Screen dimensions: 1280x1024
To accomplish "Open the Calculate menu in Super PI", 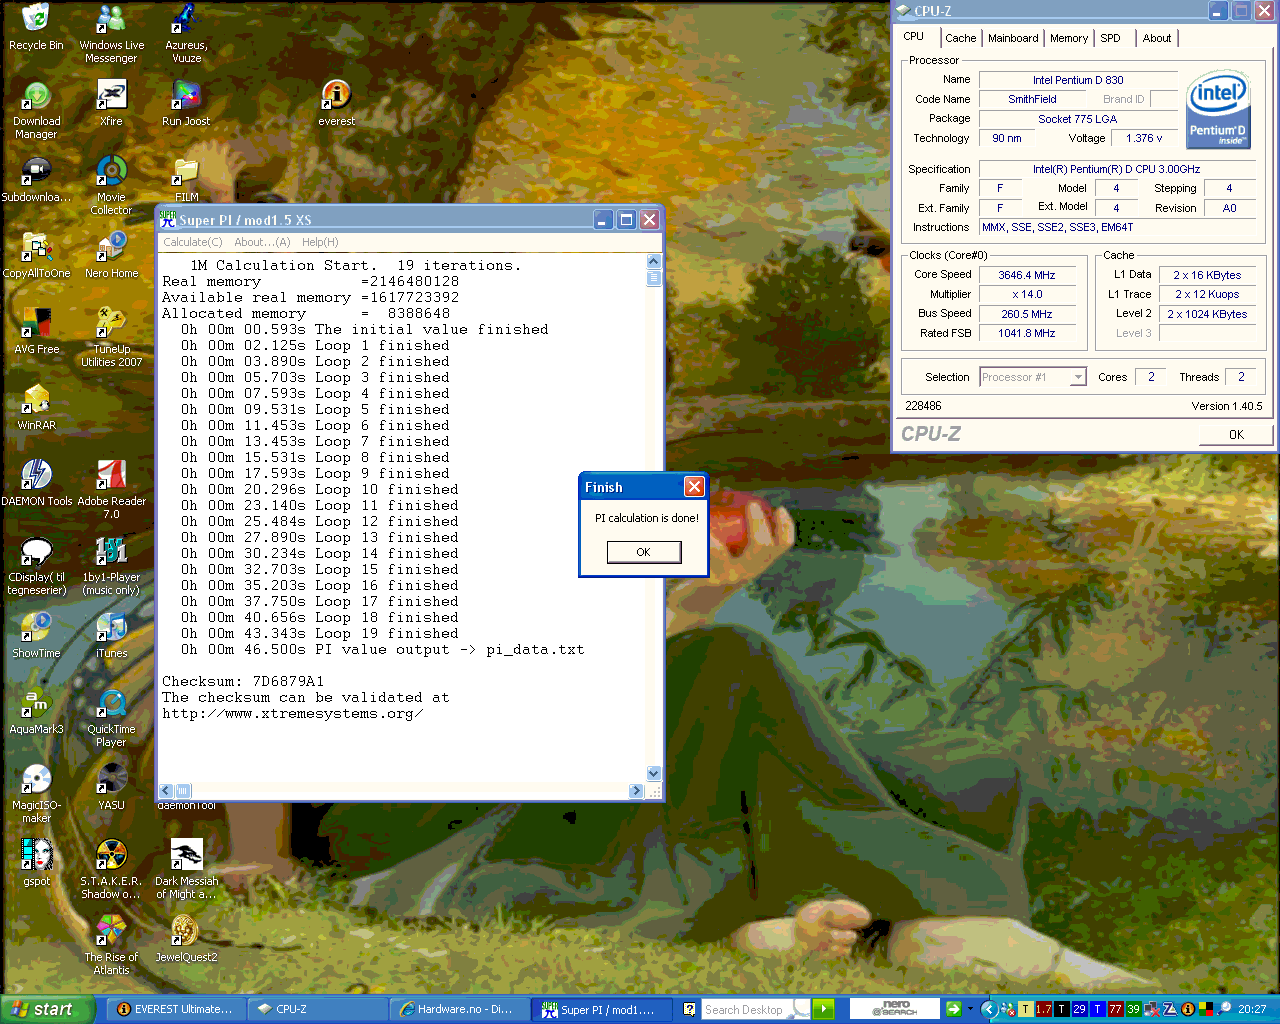I will [193, 242].
